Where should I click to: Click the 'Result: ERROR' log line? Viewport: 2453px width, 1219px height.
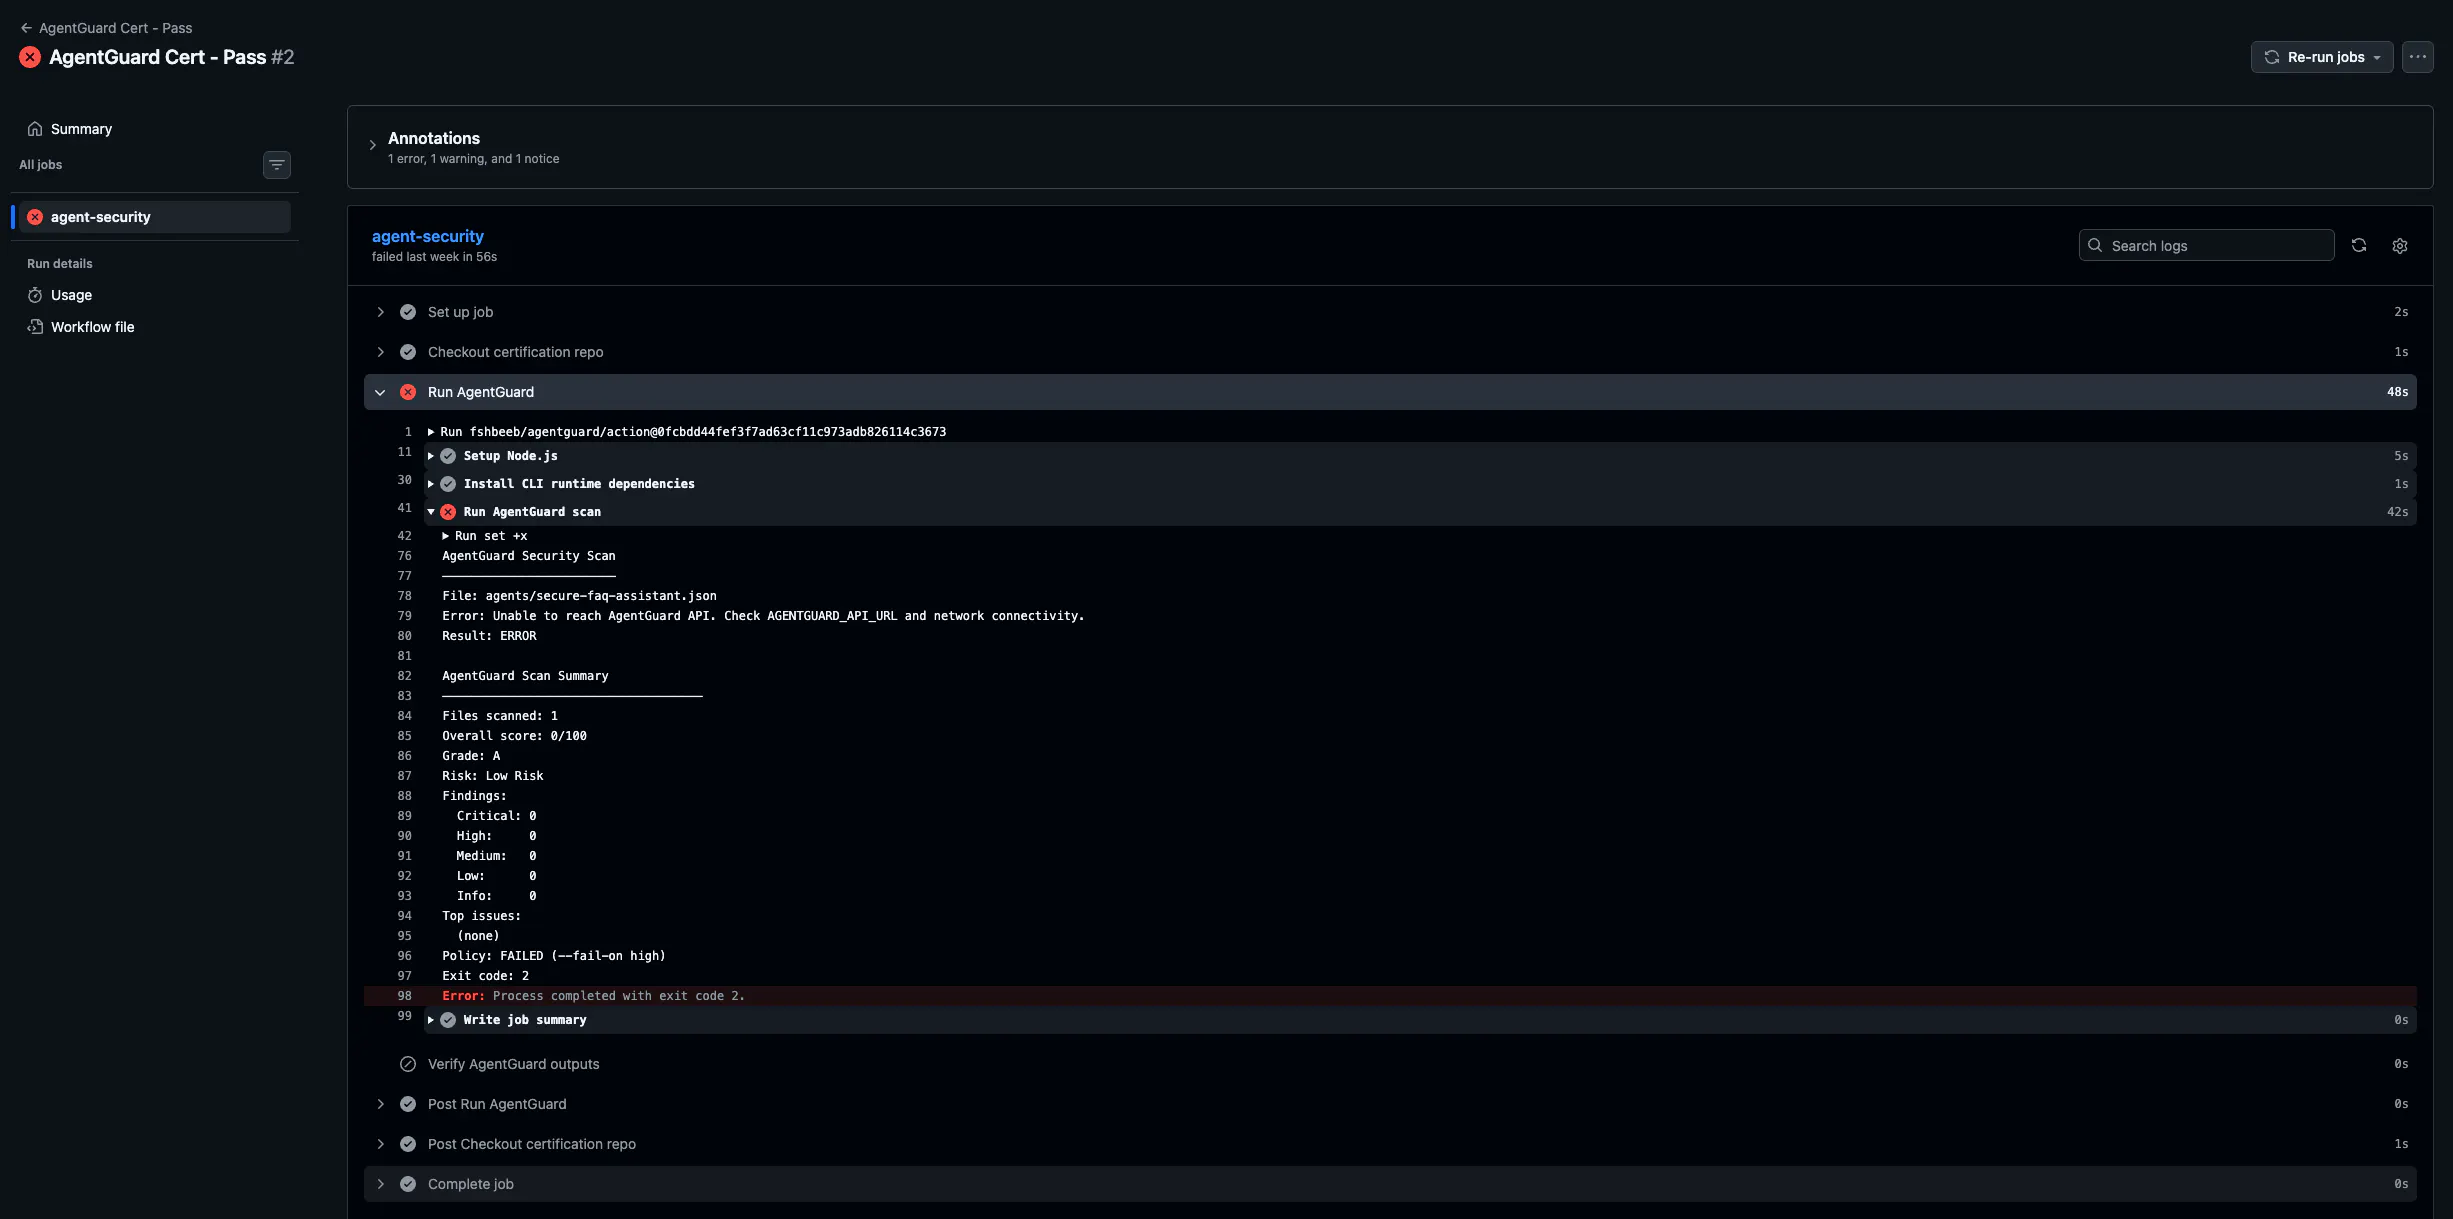489,636
